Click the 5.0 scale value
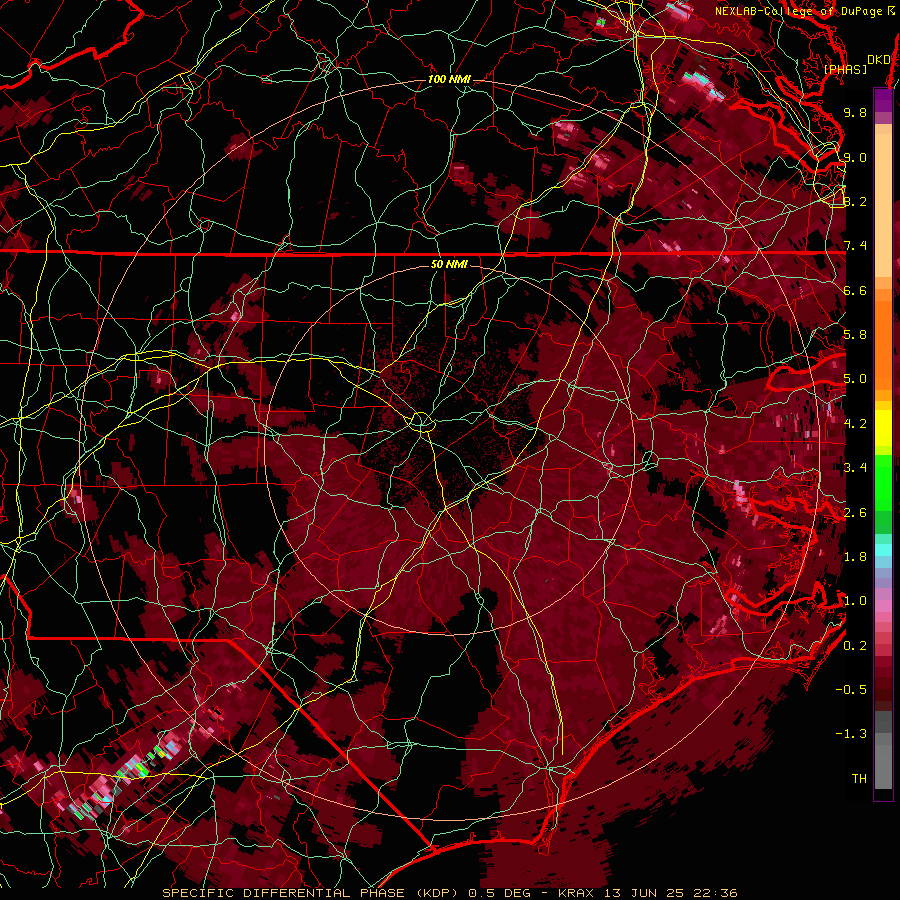900x900 pixels. pyautogui.click(x=855, y=379)
